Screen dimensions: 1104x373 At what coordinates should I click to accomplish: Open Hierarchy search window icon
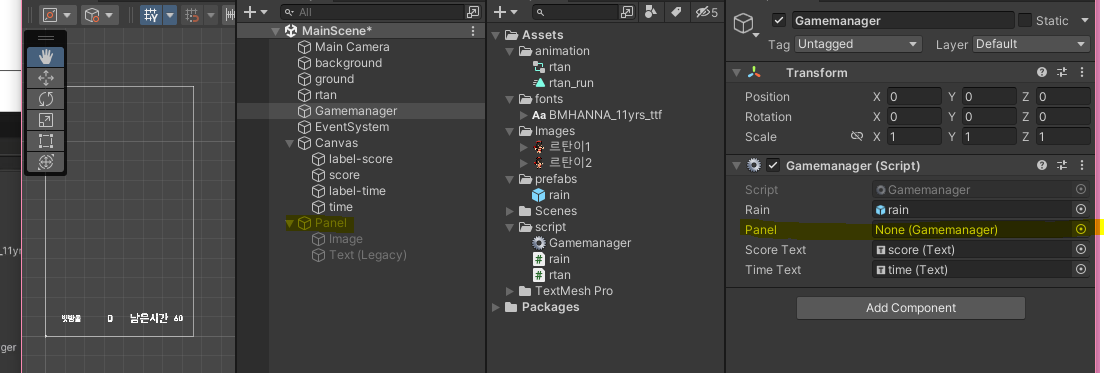pos(473,12)
